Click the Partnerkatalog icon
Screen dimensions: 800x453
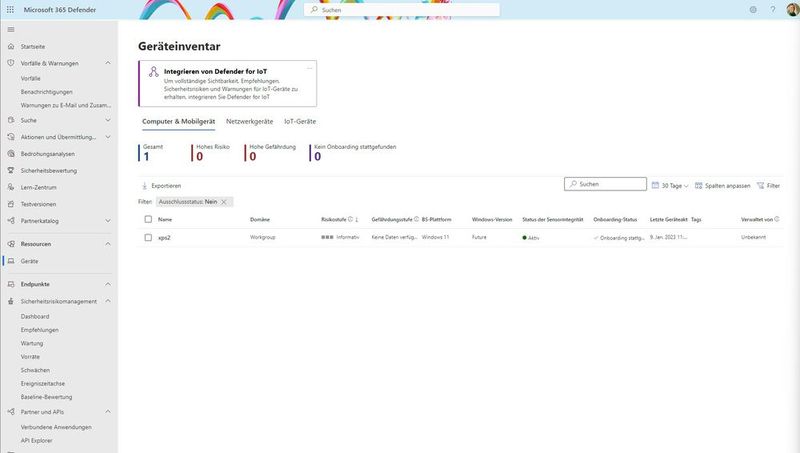click(x=11, y=221)
